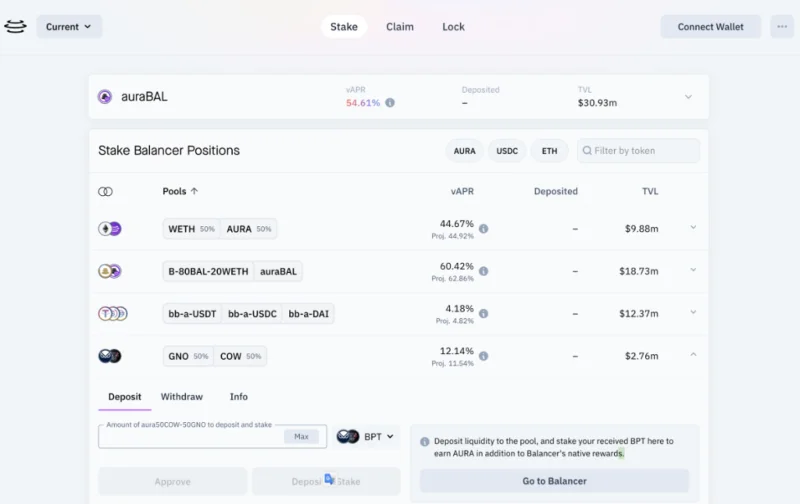Show vAPR info for 44.67% pool
The height and width of the screenshot is (504, 800).
(x=484, y=229)
